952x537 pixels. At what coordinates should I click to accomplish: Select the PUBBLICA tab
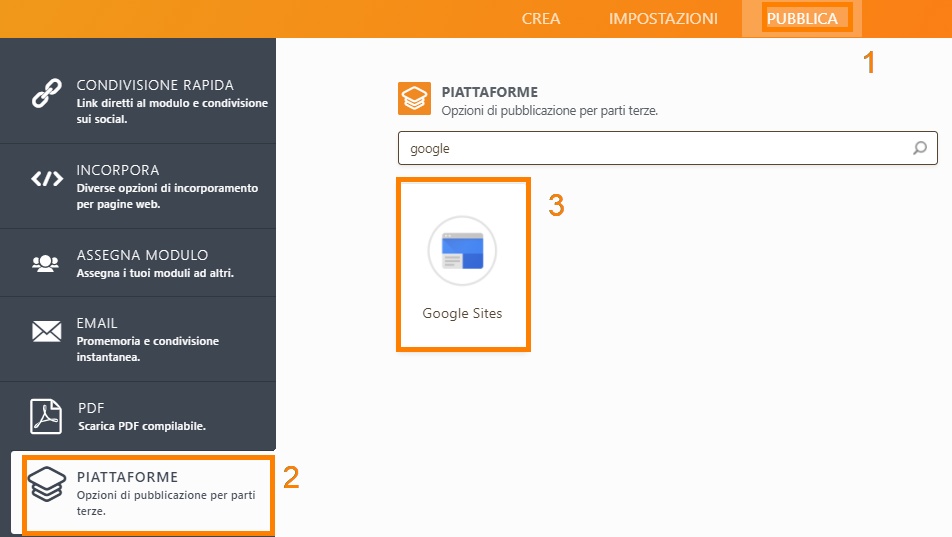point(802,19)
